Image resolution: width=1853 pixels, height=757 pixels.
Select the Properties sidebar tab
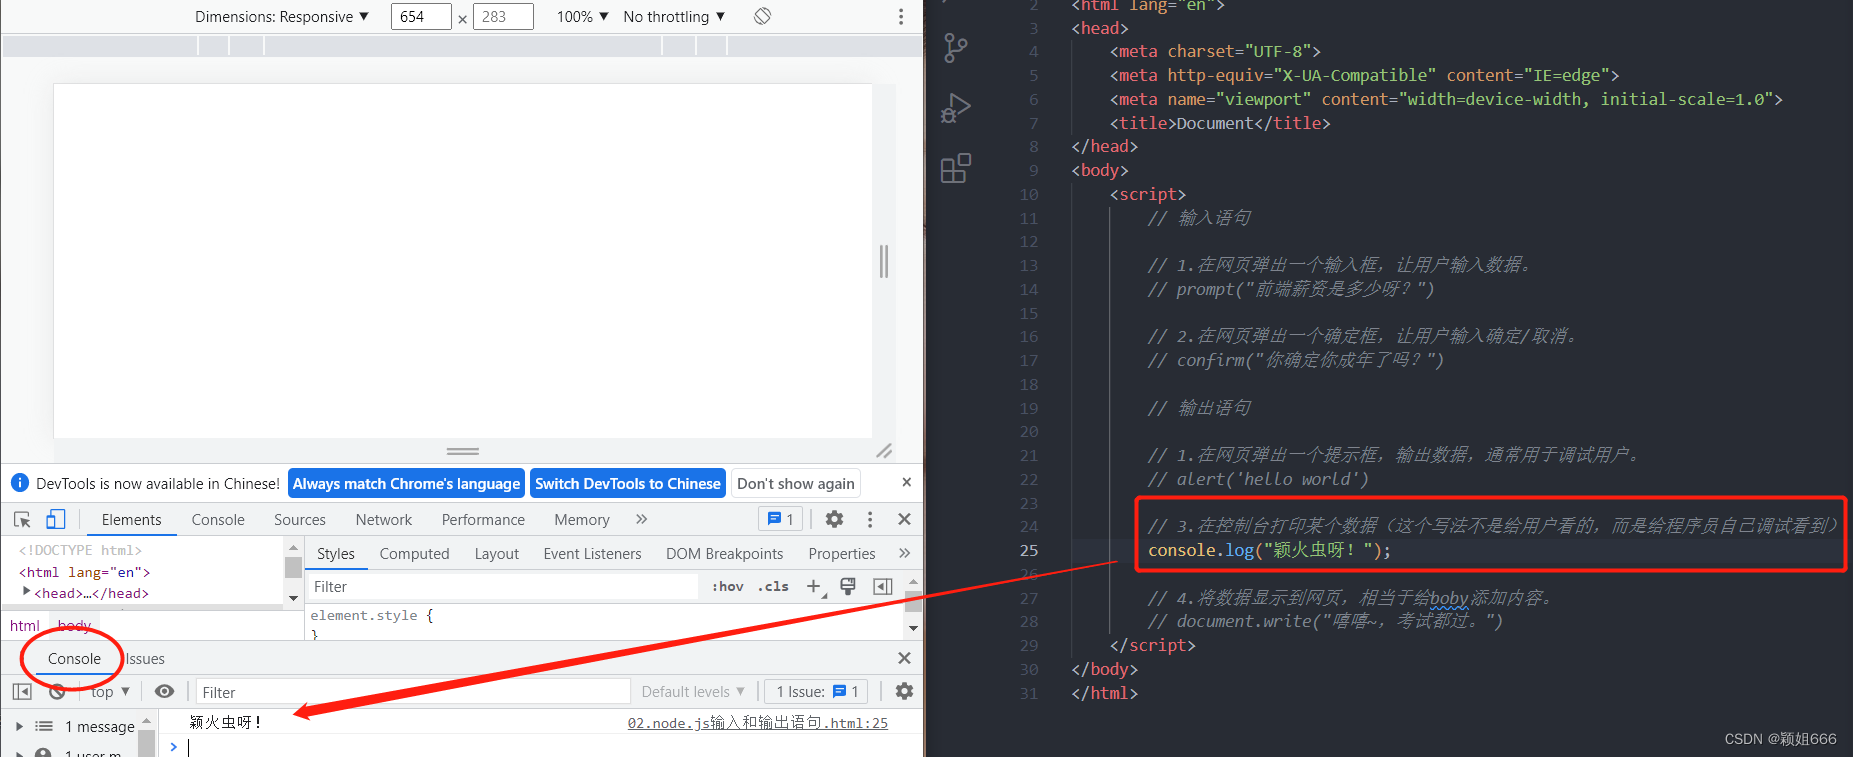pos(842,553)
